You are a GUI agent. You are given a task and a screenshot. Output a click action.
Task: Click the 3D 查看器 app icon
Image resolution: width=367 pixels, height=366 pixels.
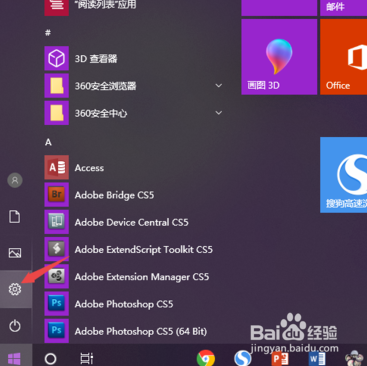pyautogui.click(x=57, y=58)
